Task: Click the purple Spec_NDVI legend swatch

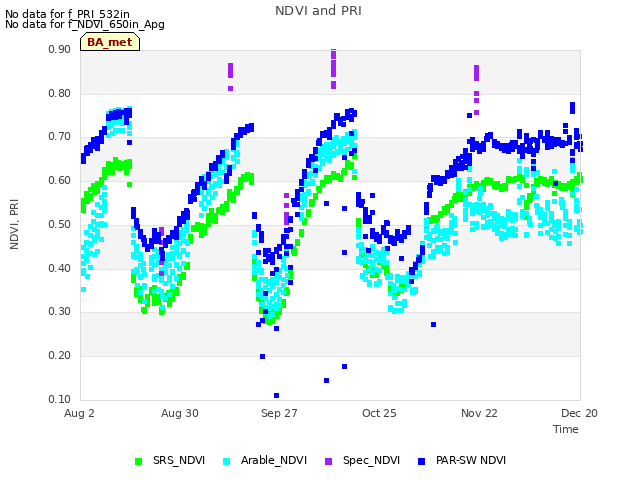Action: tap(329, 462)
